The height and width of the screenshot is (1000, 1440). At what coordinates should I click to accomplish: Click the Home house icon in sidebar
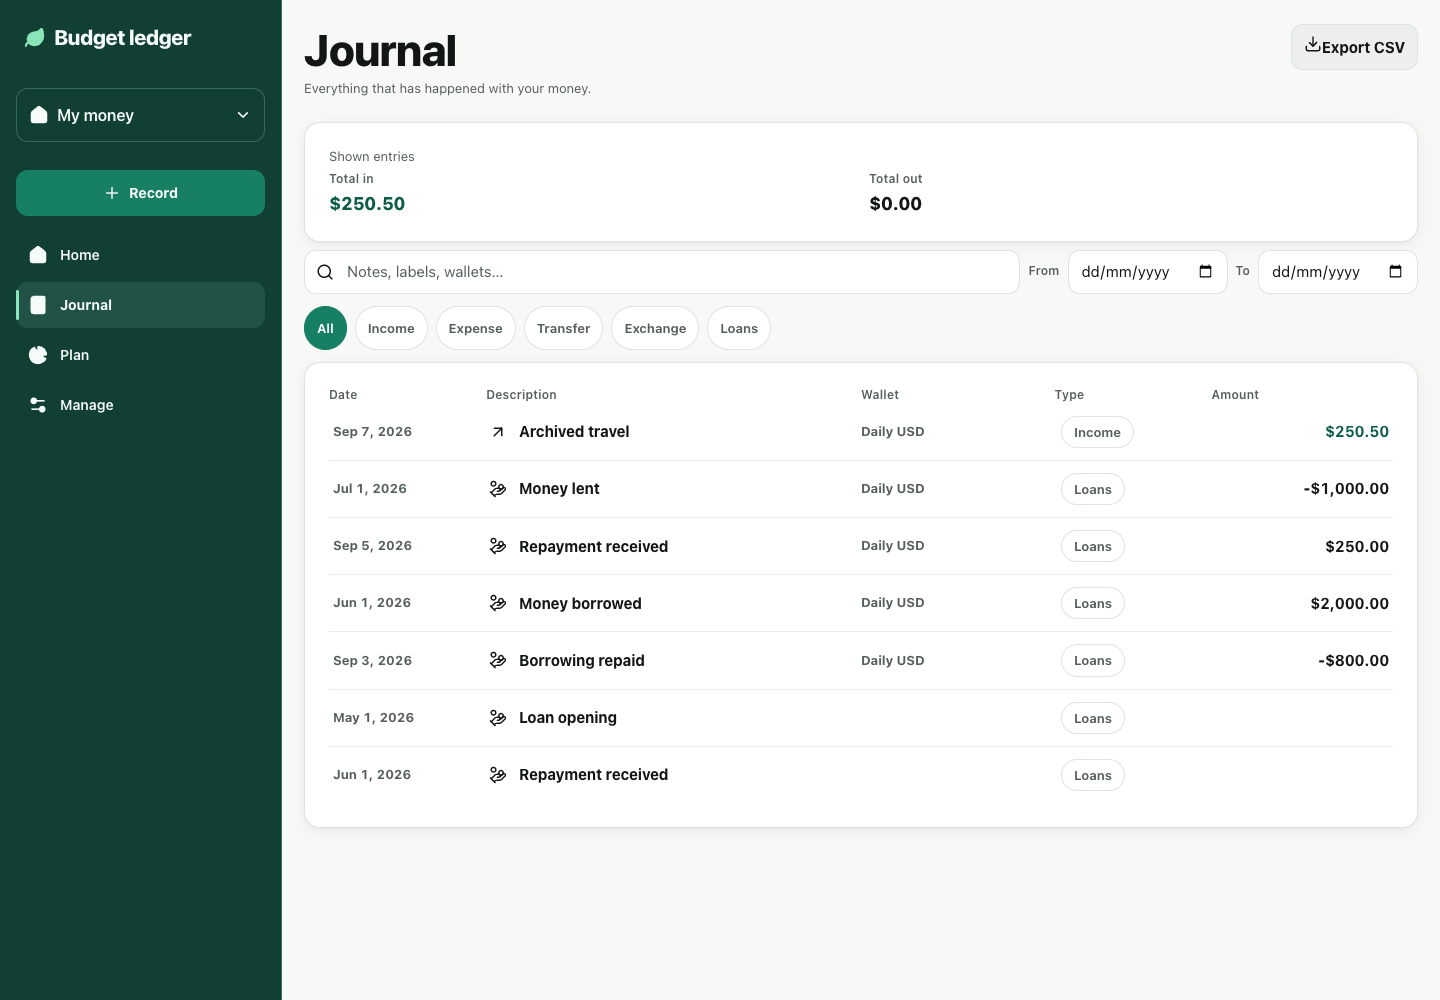(x=38, y=255)
